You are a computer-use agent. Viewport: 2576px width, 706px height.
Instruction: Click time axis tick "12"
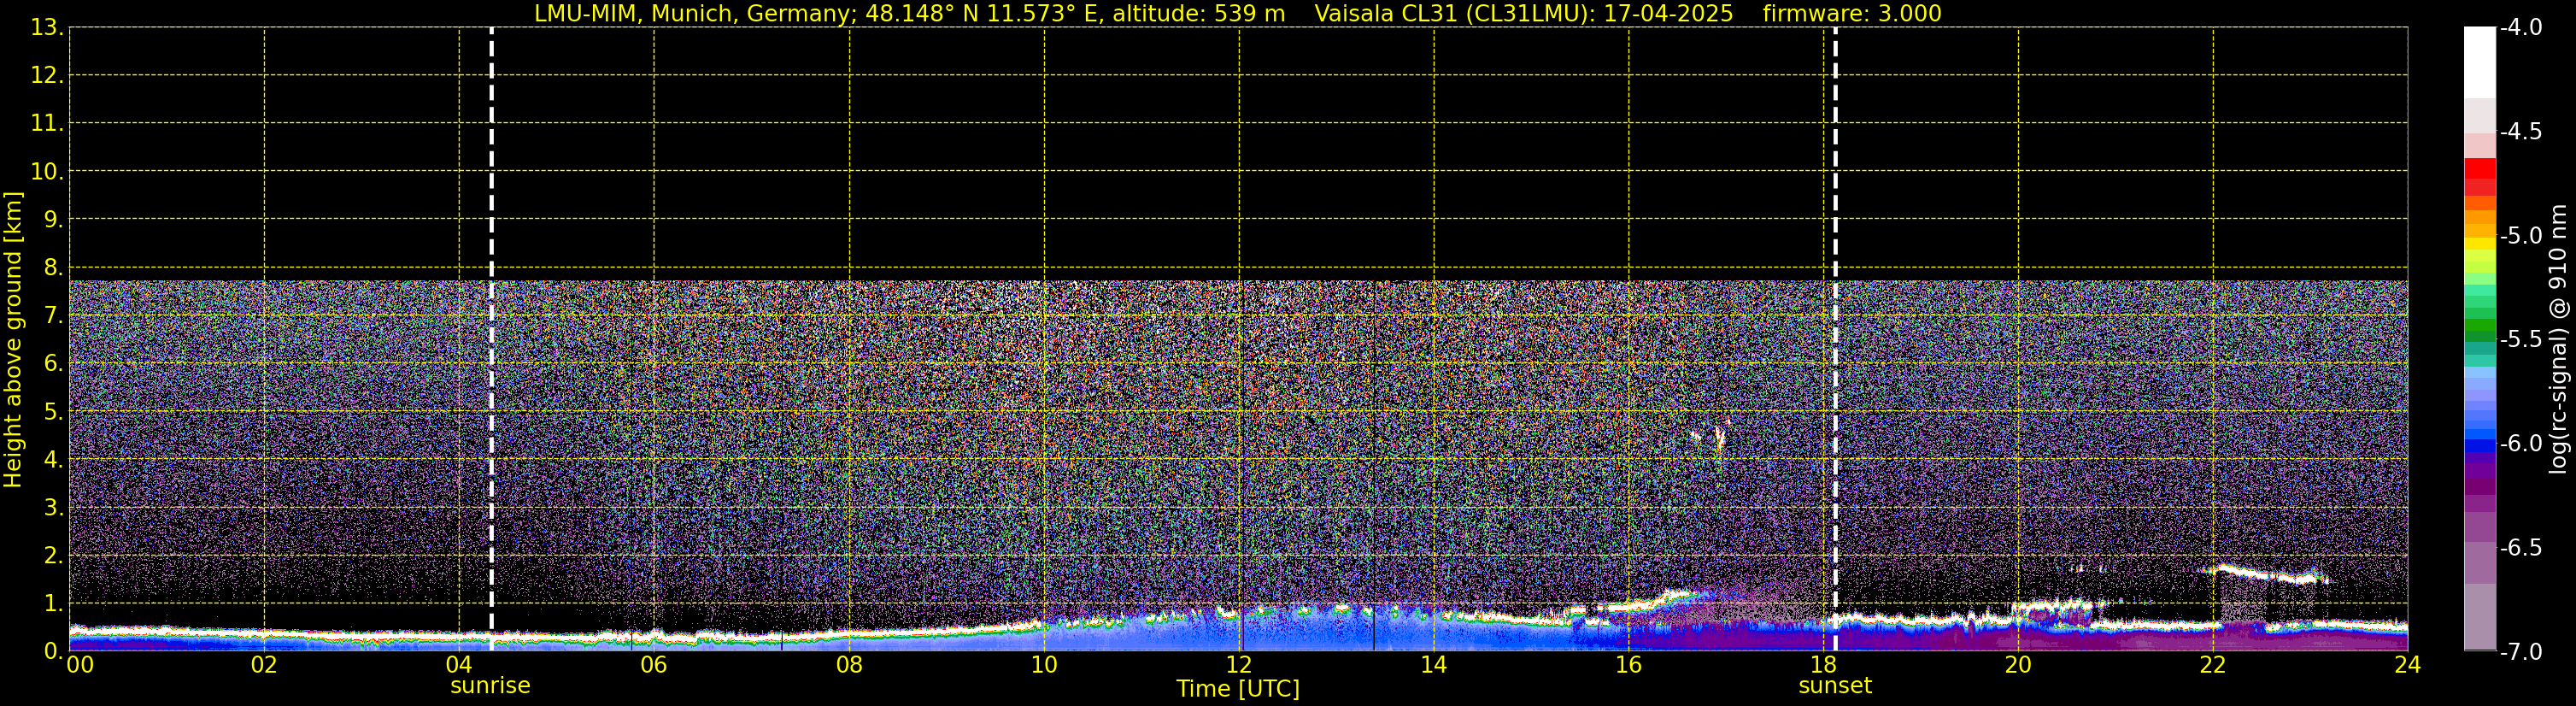1239,666
